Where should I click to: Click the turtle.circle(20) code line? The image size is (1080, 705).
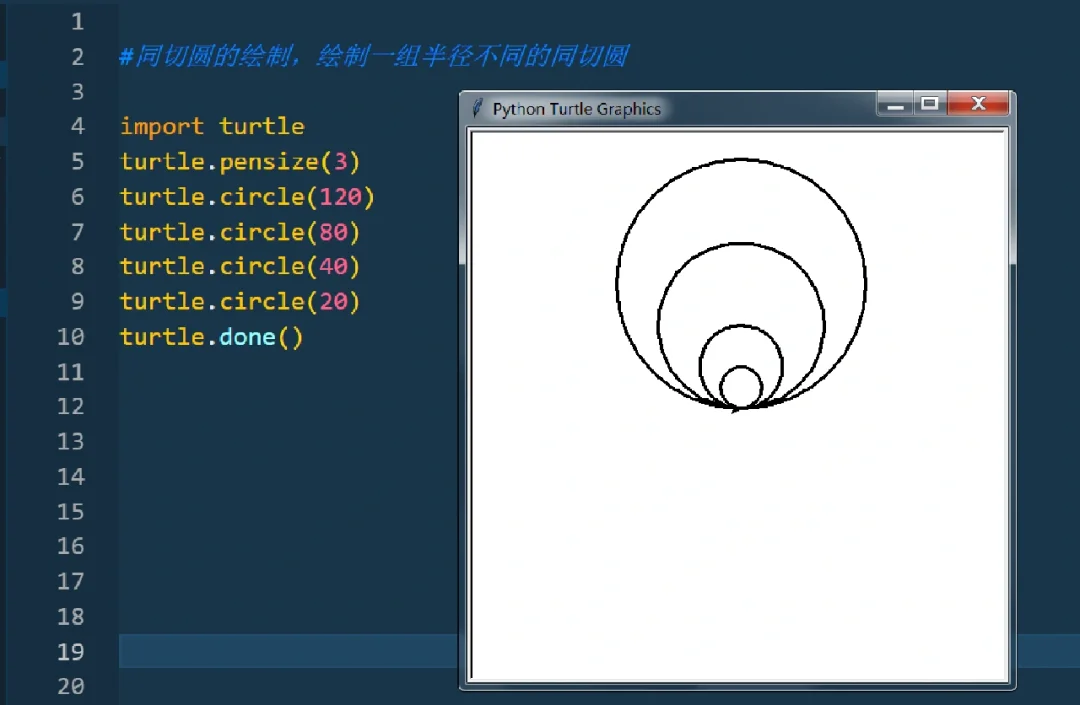240,302
